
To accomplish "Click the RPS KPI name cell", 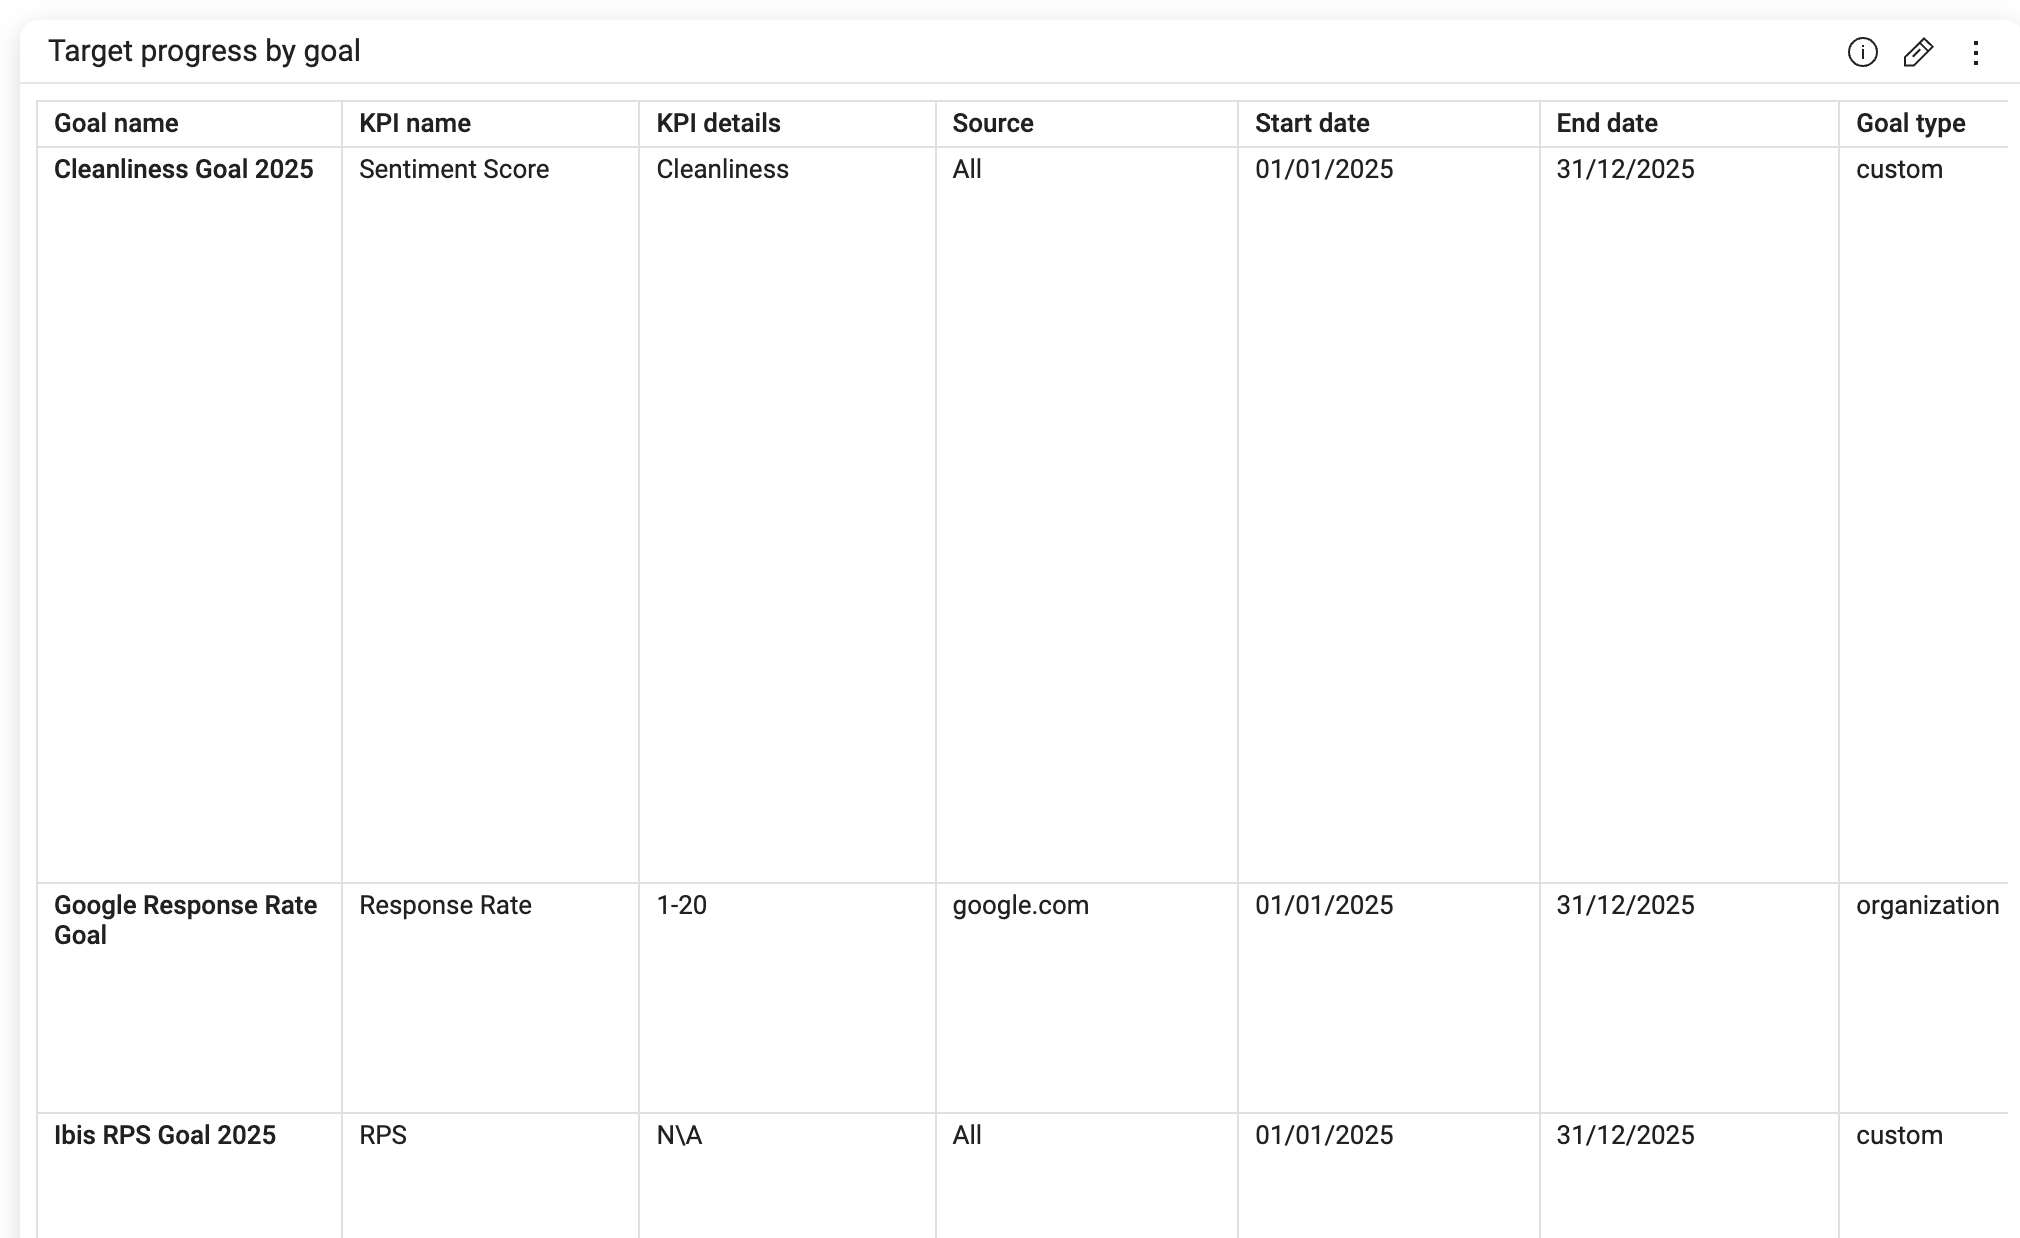I will click(x=383, y=1135).
